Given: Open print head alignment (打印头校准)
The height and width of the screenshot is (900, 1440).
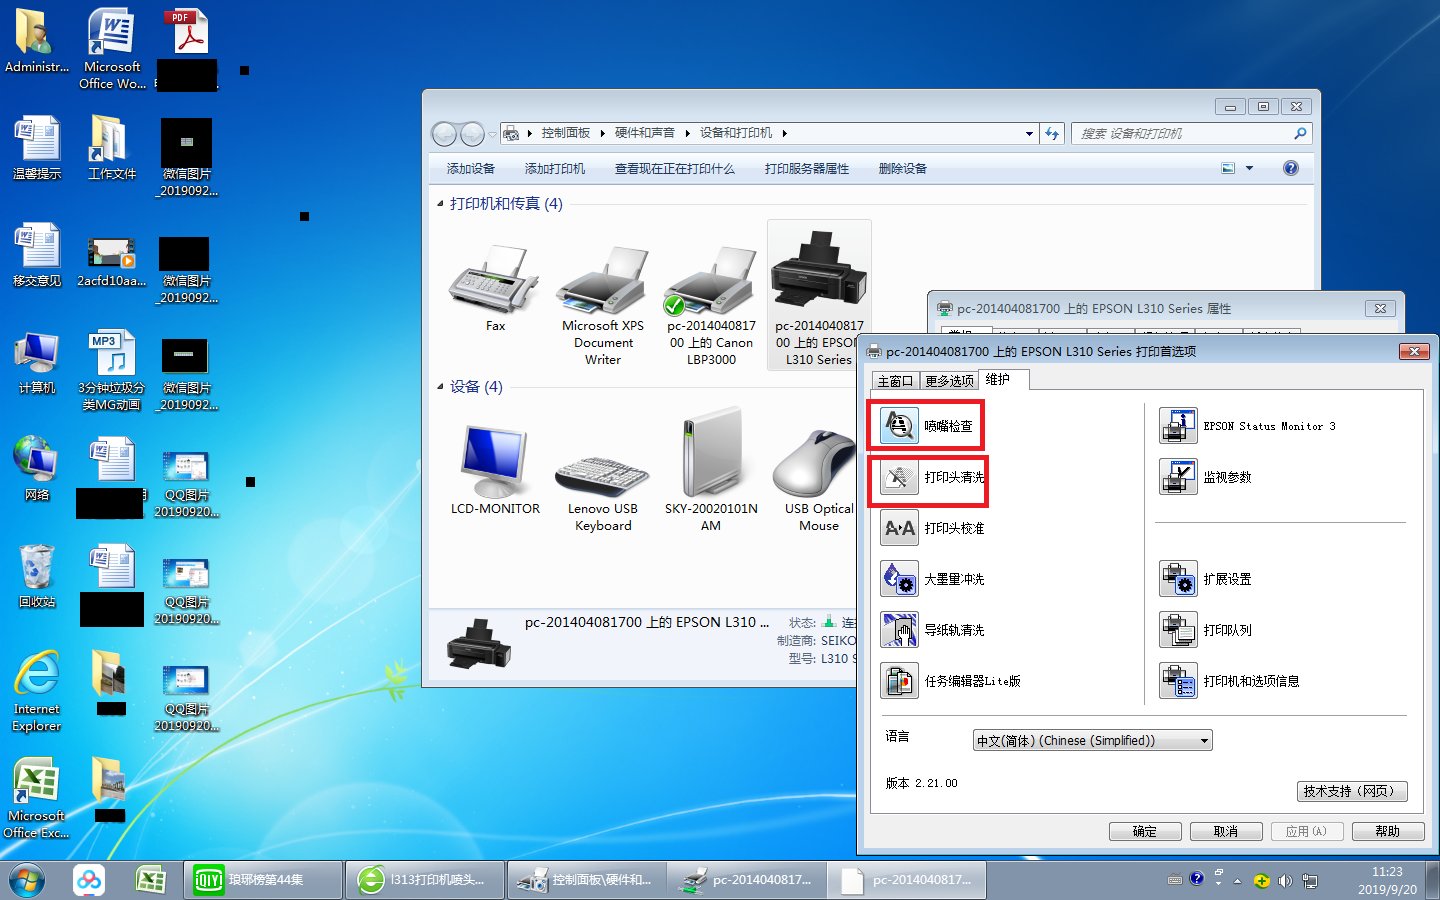Looking at the screenshot, I should point(899,528).
